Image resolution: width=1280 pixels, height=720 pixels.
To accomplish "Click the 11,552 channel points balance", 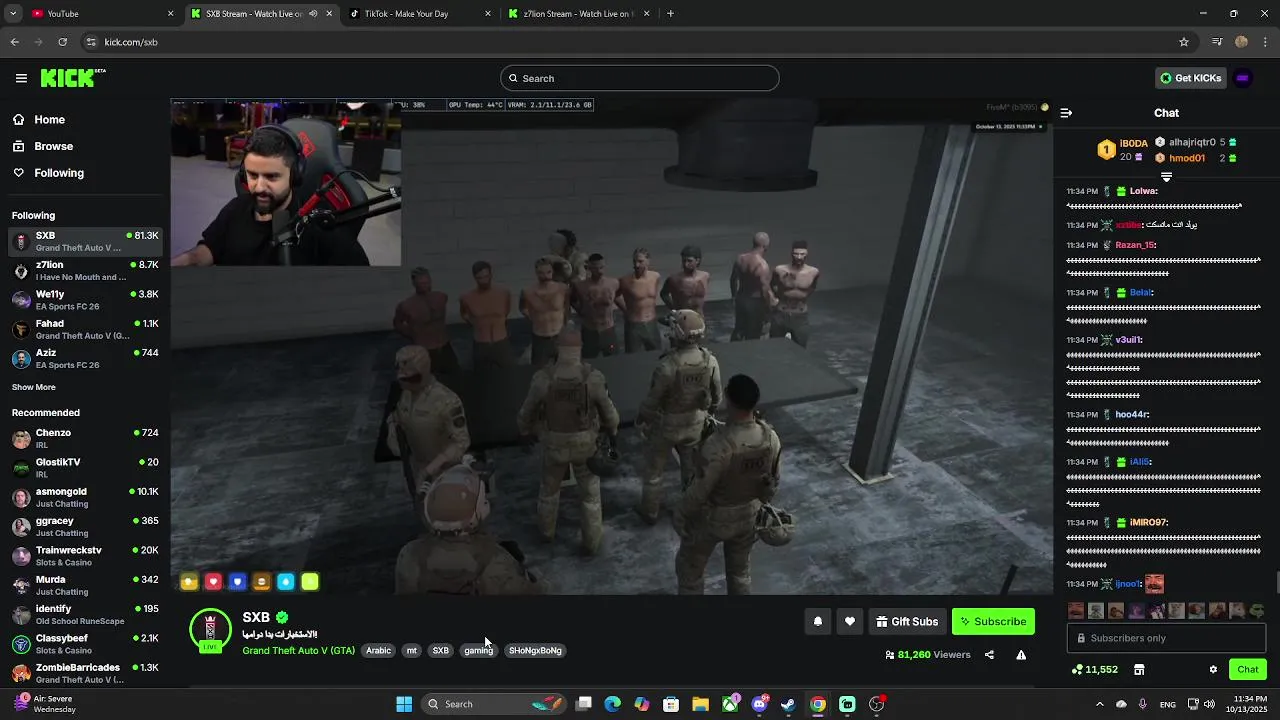I will click(1094, 669).
